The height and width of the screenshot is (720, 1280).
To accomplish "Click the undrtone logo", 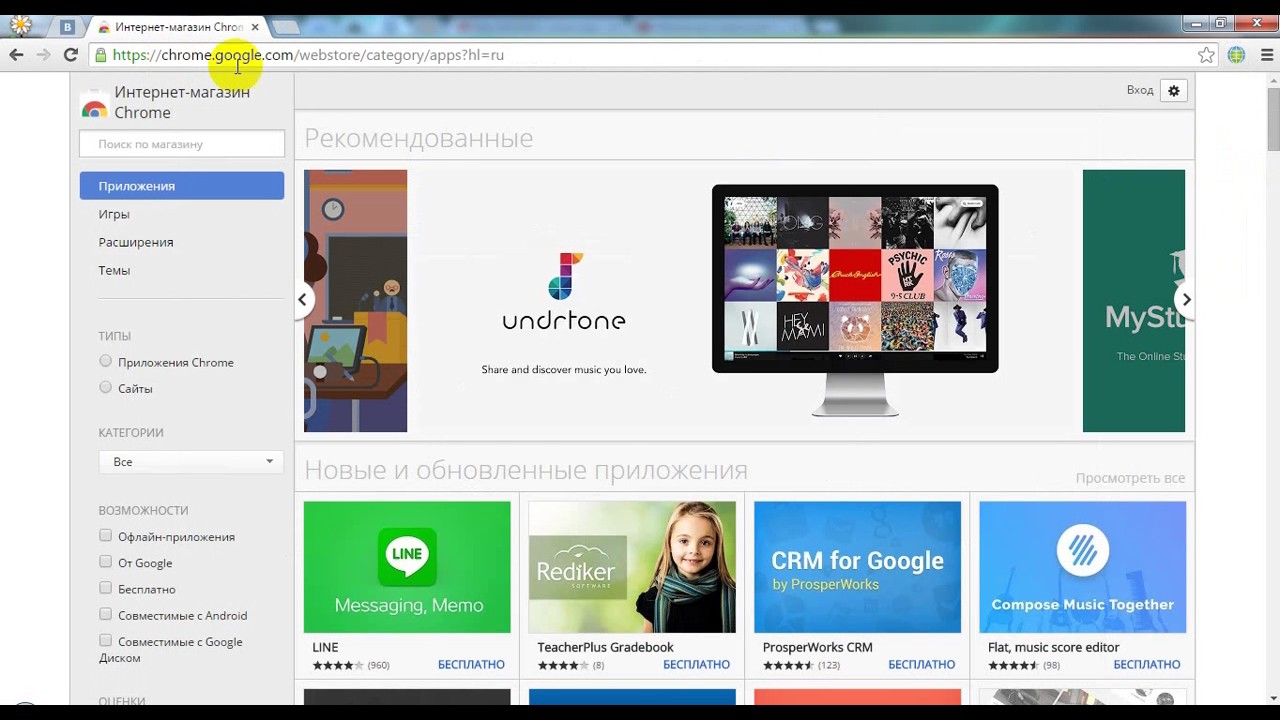I will (x=564, y=292).
